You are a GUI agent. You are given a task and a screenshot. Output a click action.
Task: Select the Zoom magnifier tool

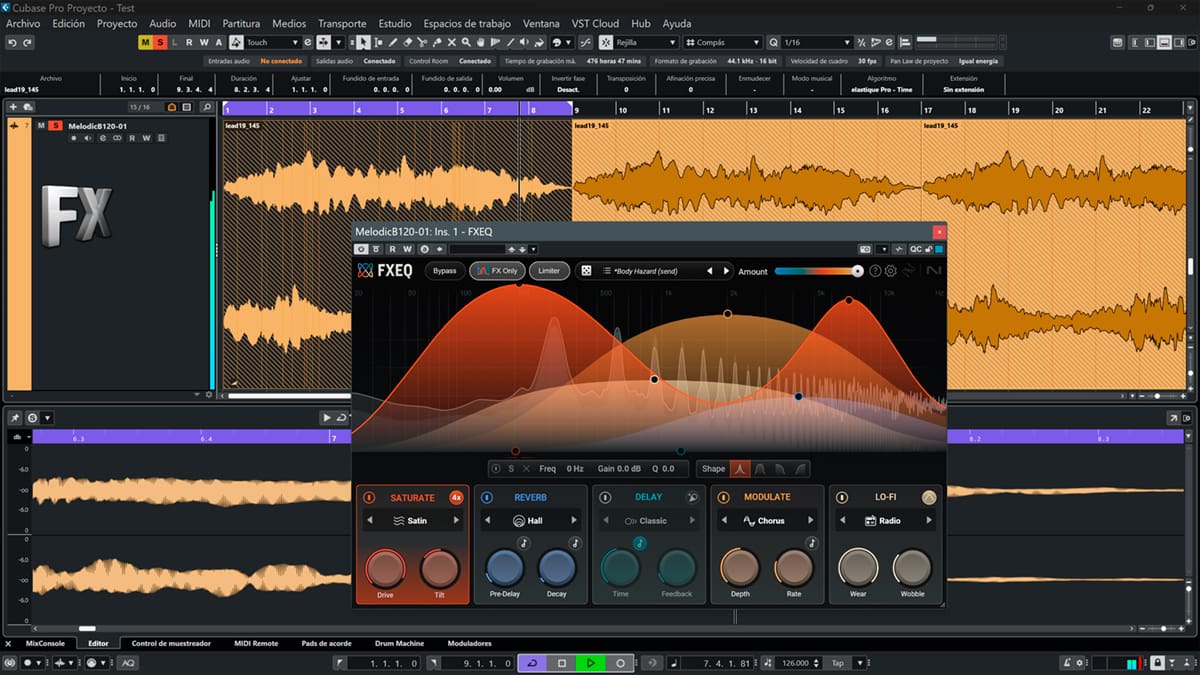[x=466, y=42]
